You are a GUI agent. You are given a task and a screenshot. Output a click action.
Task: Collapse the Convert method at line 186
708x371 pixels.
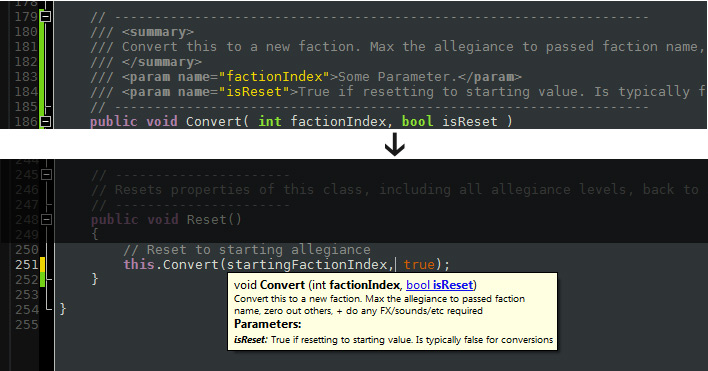[x=46, y=121]
